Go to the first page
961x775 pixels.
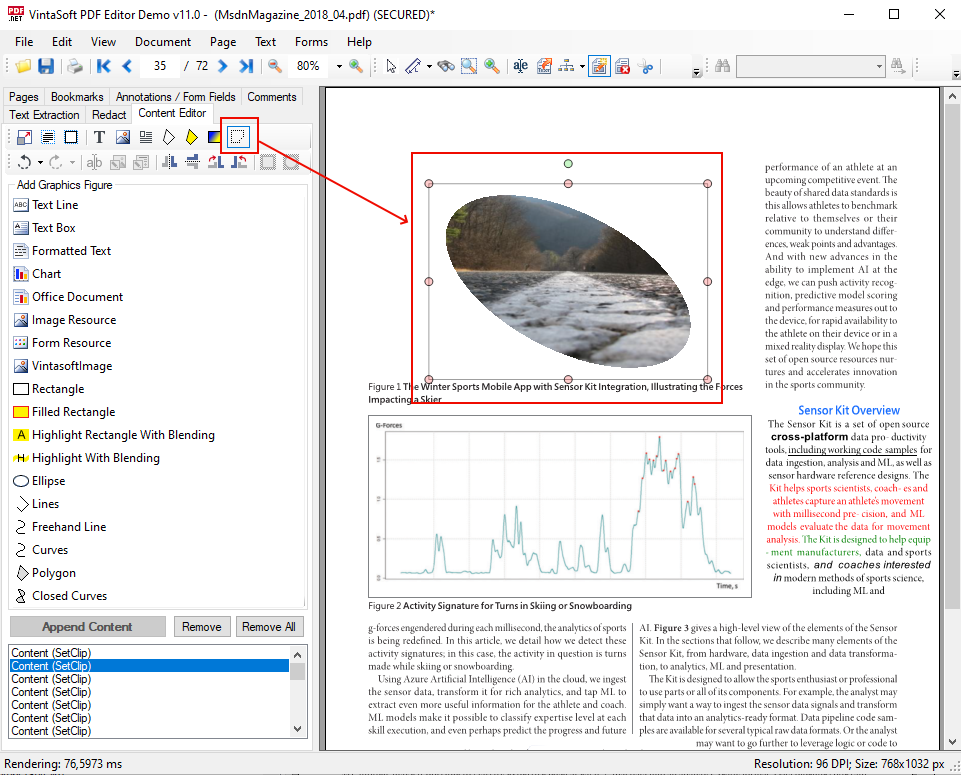click(104, 66)
